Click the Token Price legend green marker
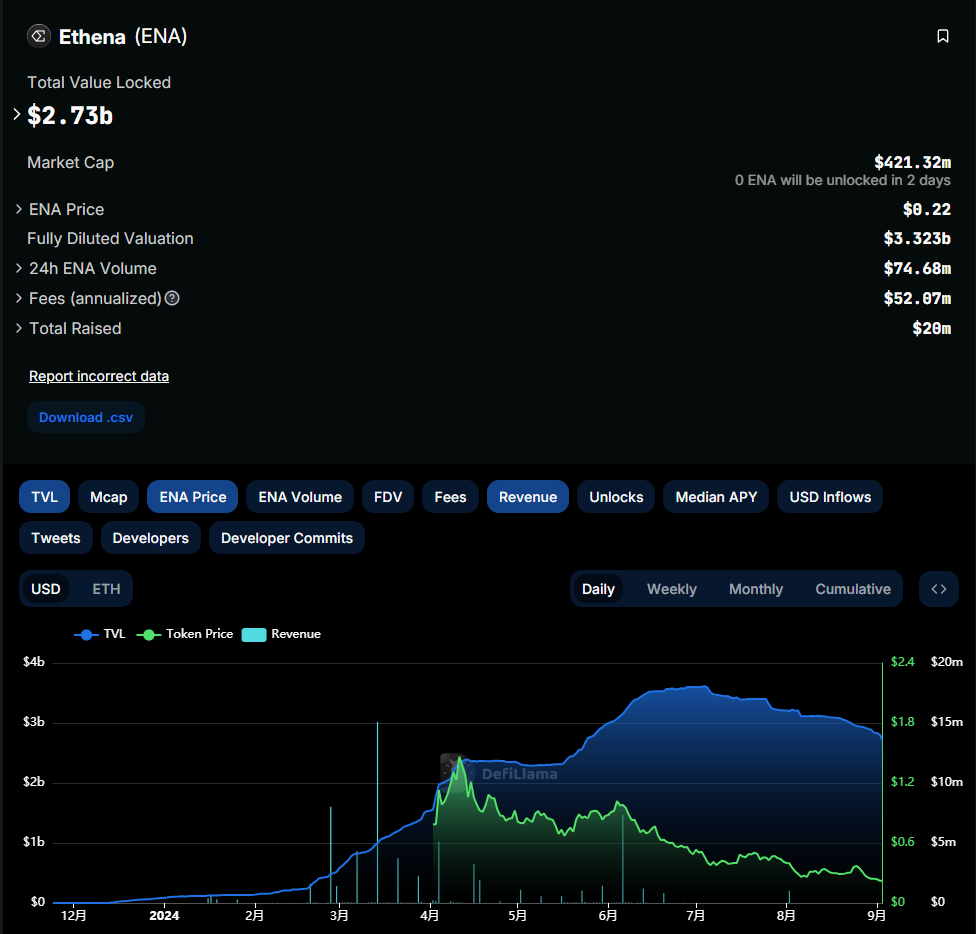Screen dimensions: 976x934 tap(150, 634)
